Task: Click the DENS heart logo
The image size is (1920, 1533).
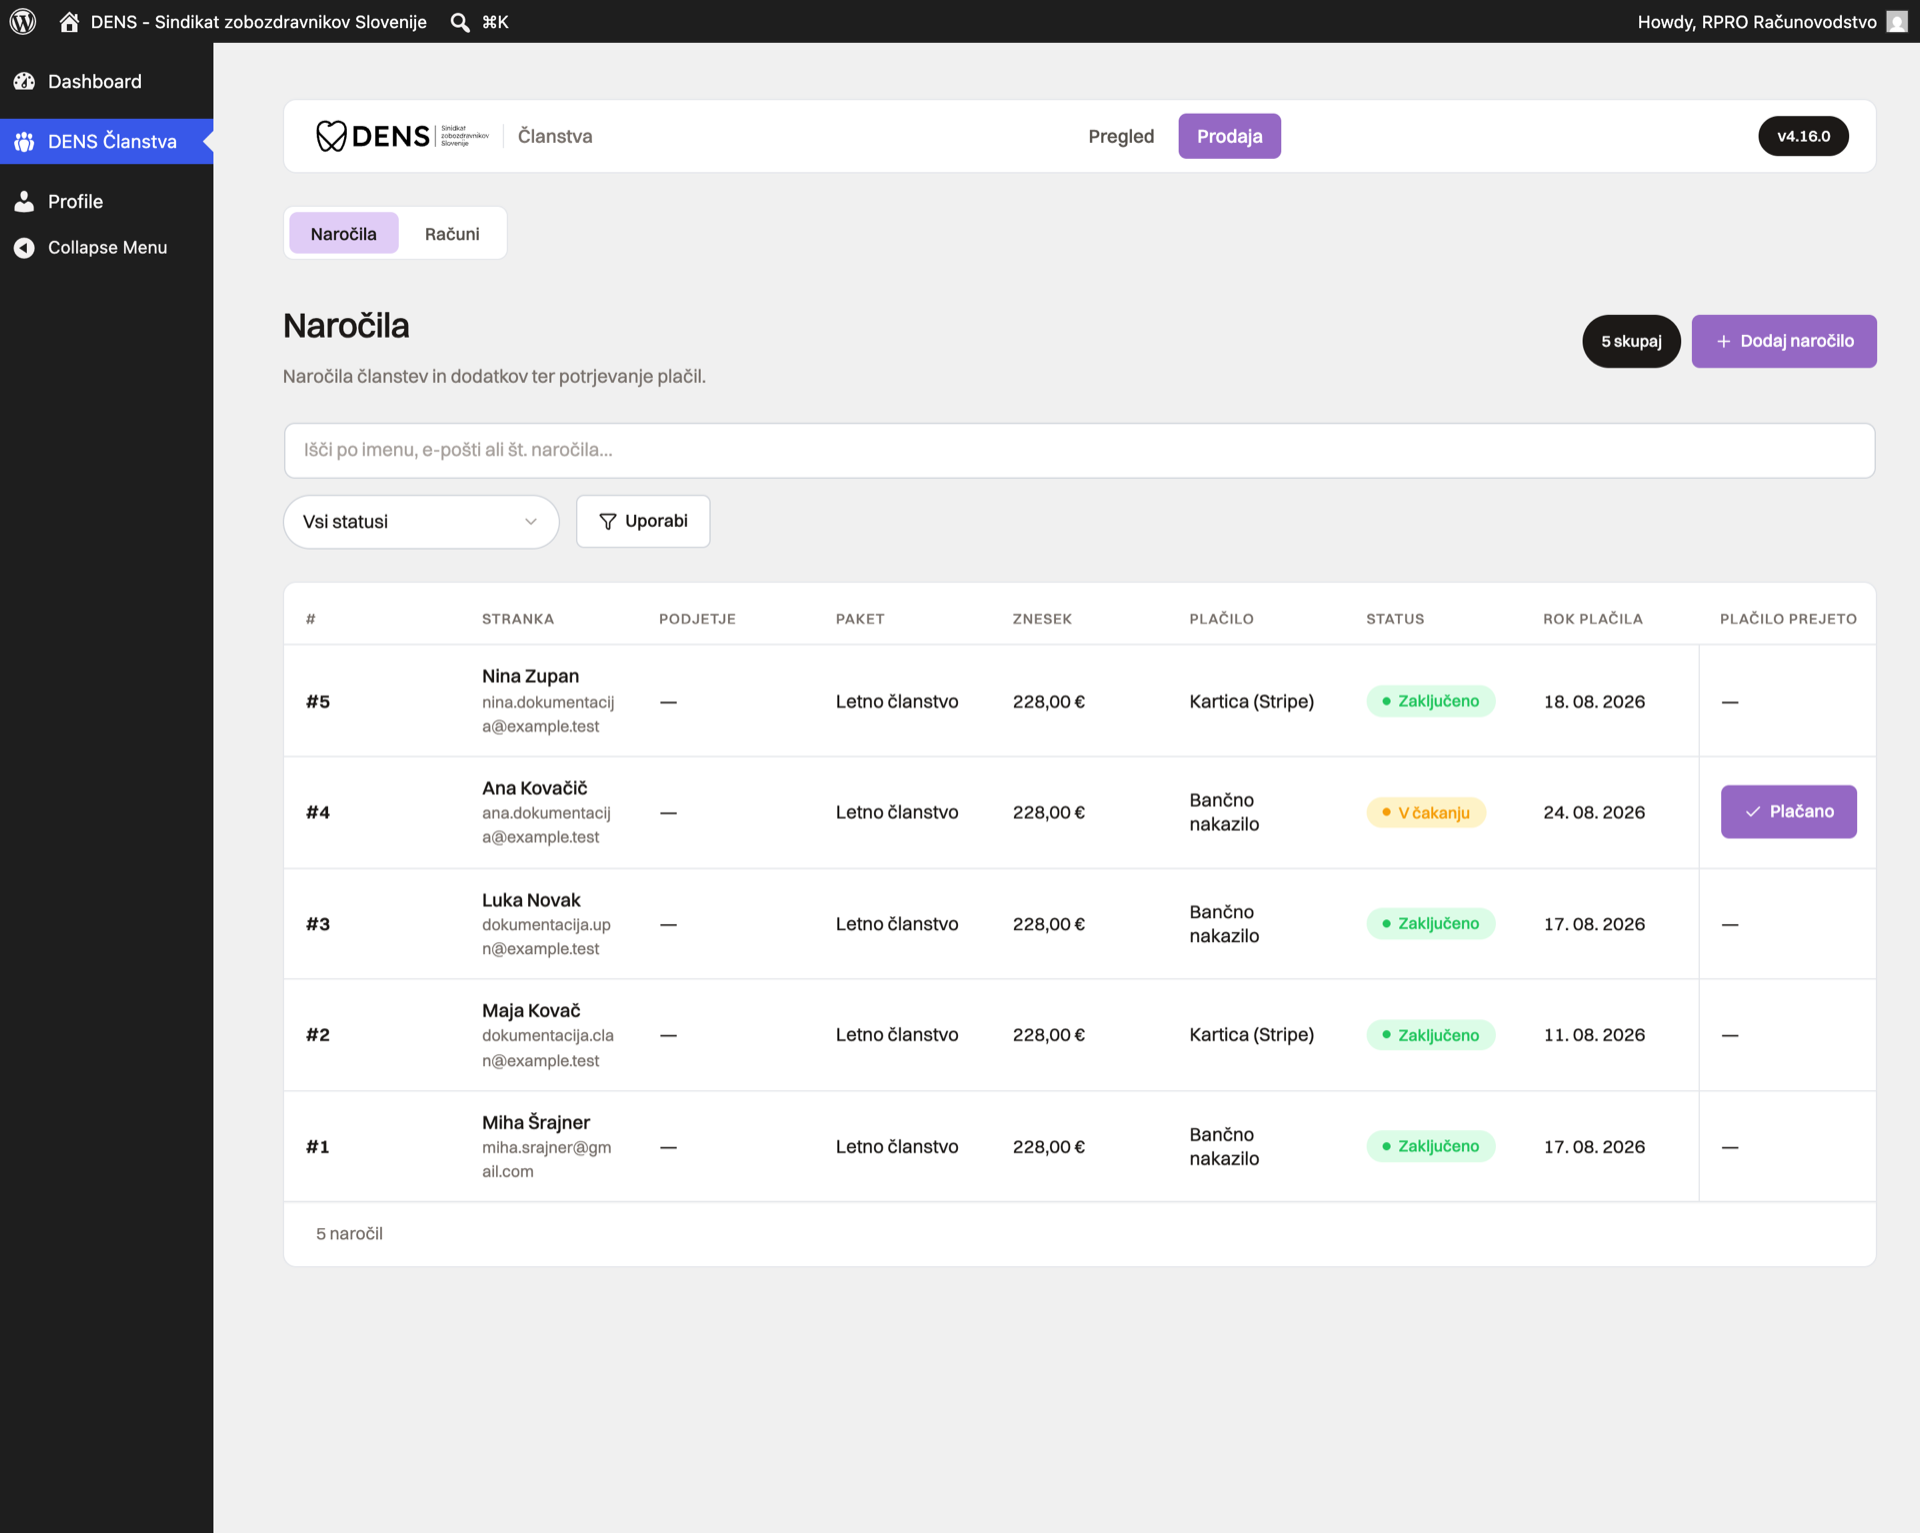Action: [x=331, y=136]
